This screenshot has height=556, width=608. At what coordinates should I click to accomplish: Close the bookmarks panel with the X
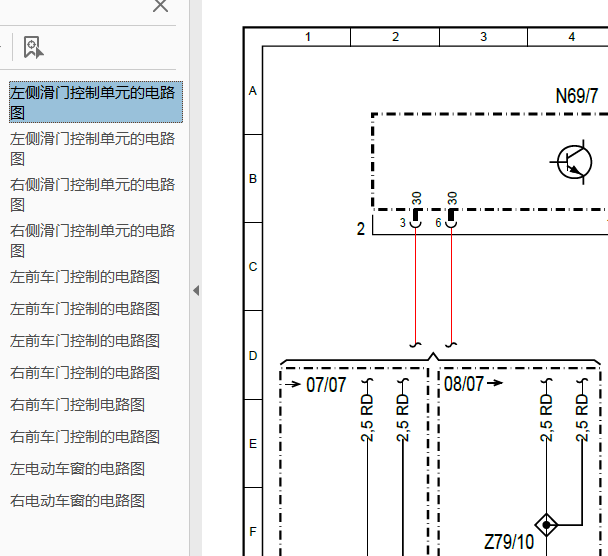pos(160,5)
